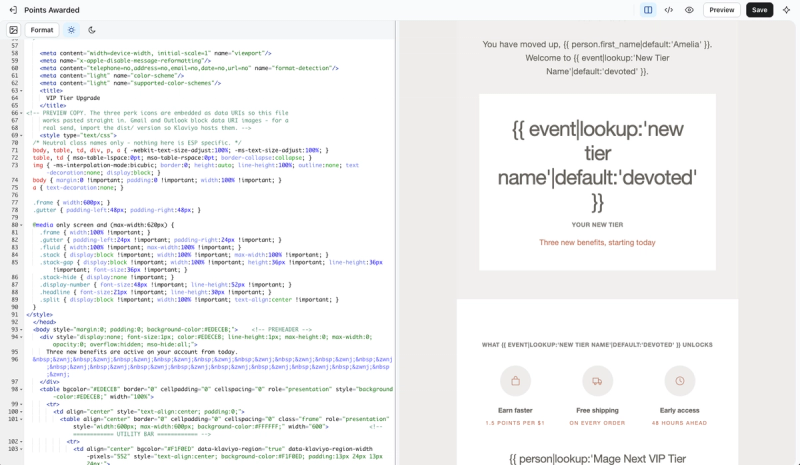Screen dimensions: 800x465
Task: Click the delivery truck icon above Free shipping
Action: coord(597,381)
